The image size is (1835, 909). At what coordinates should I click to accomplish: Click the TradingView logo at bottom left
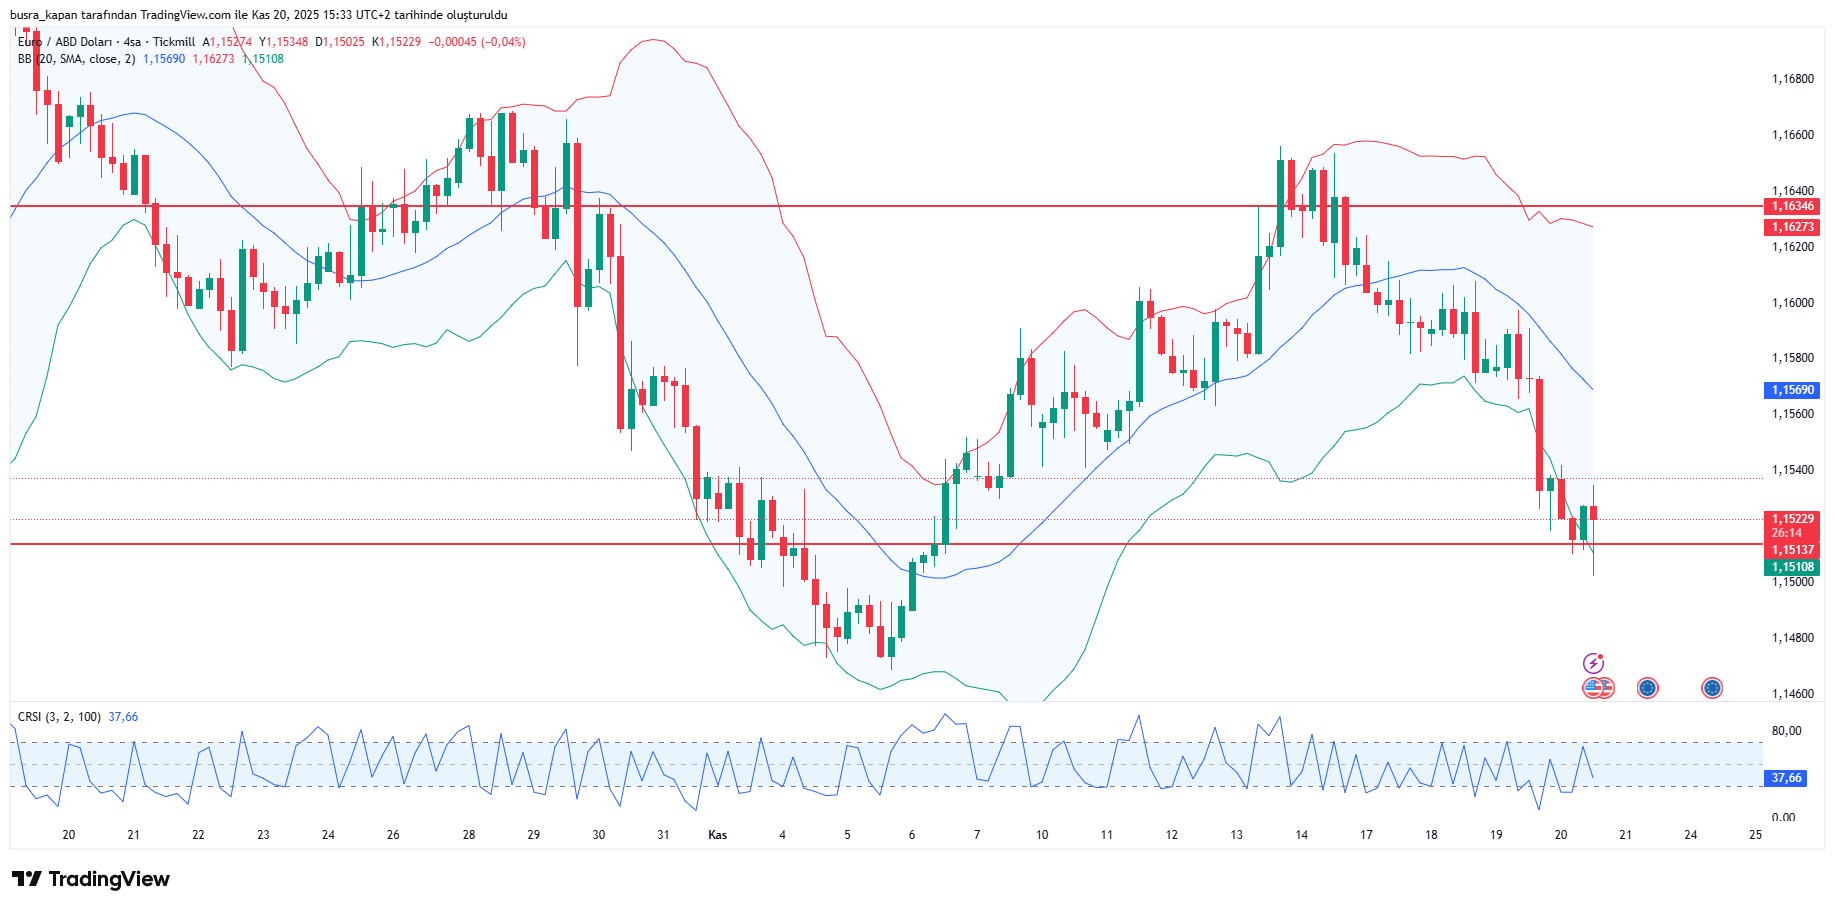[x=90, y=879]
